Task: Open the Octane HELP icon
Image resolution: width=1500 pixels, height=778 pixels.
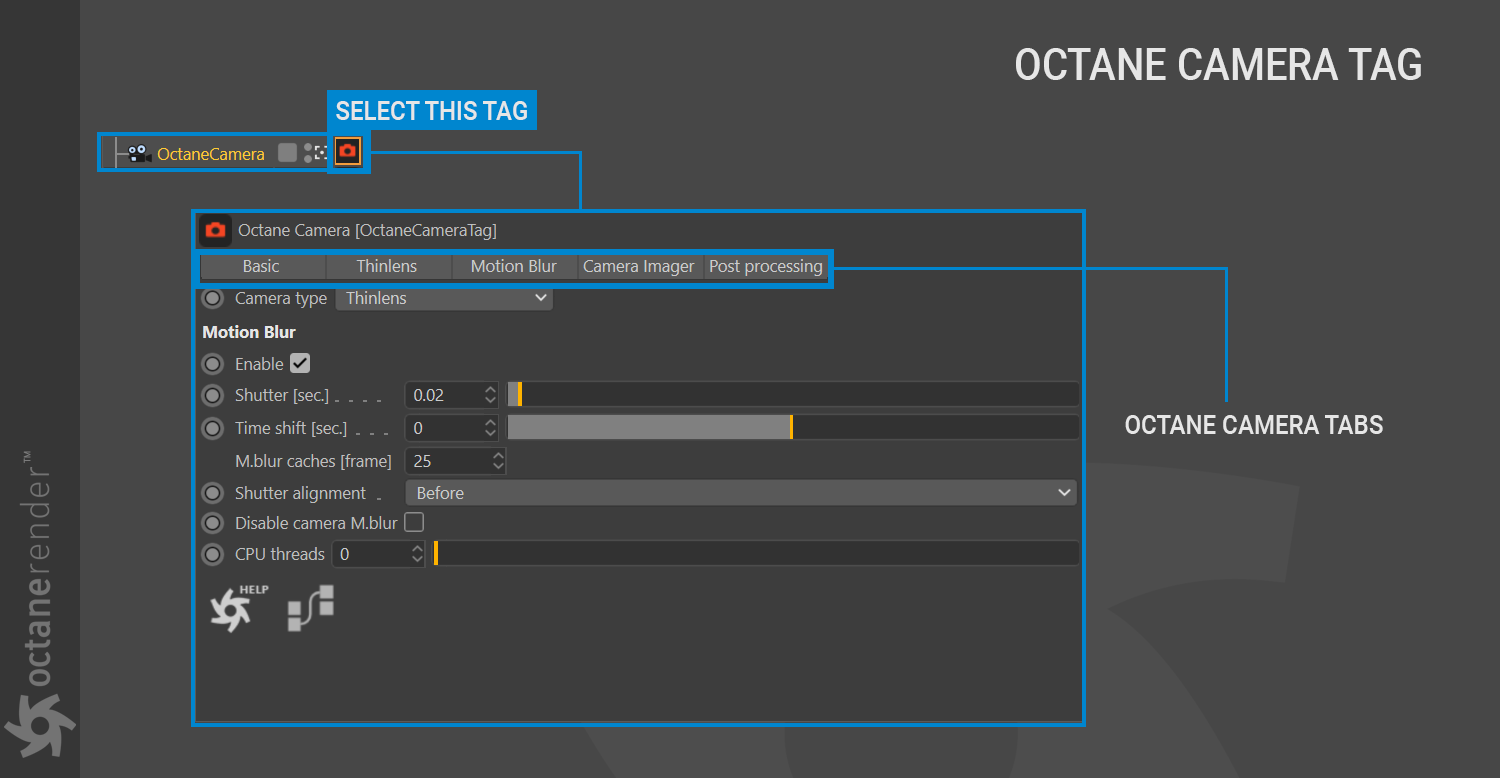Action: [x=238, y=608]
